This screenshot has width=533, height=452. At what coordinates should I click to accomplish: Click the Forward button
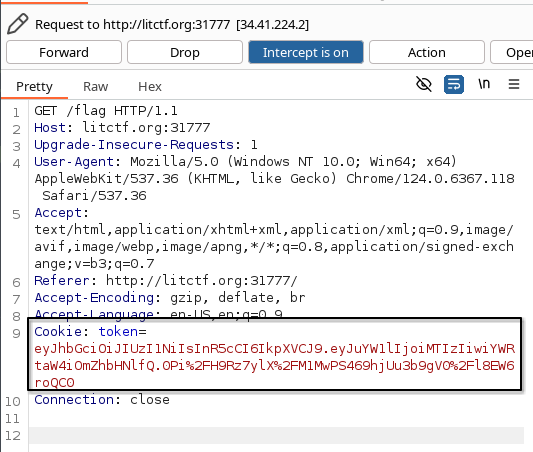(x=64, y=52)
